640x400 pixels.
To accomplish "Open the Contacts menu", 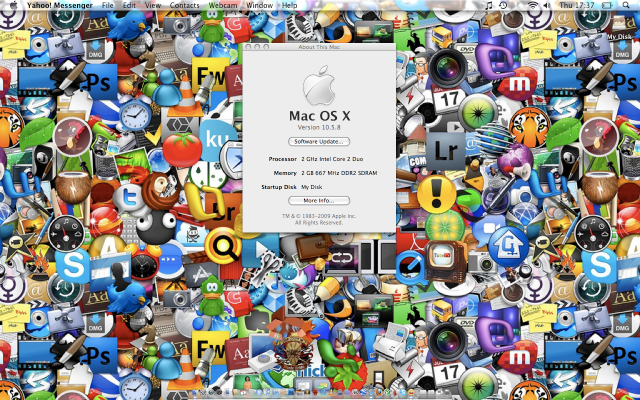I will click(x=184, y=5).
